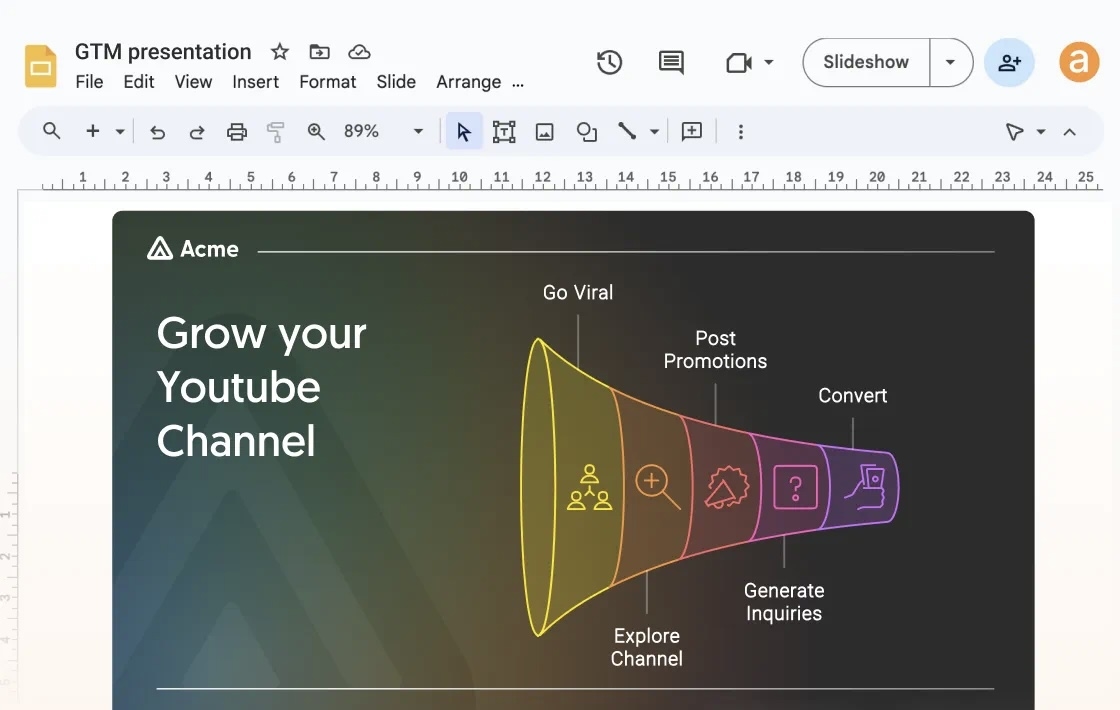Open the Slide menu

point(396,82)
